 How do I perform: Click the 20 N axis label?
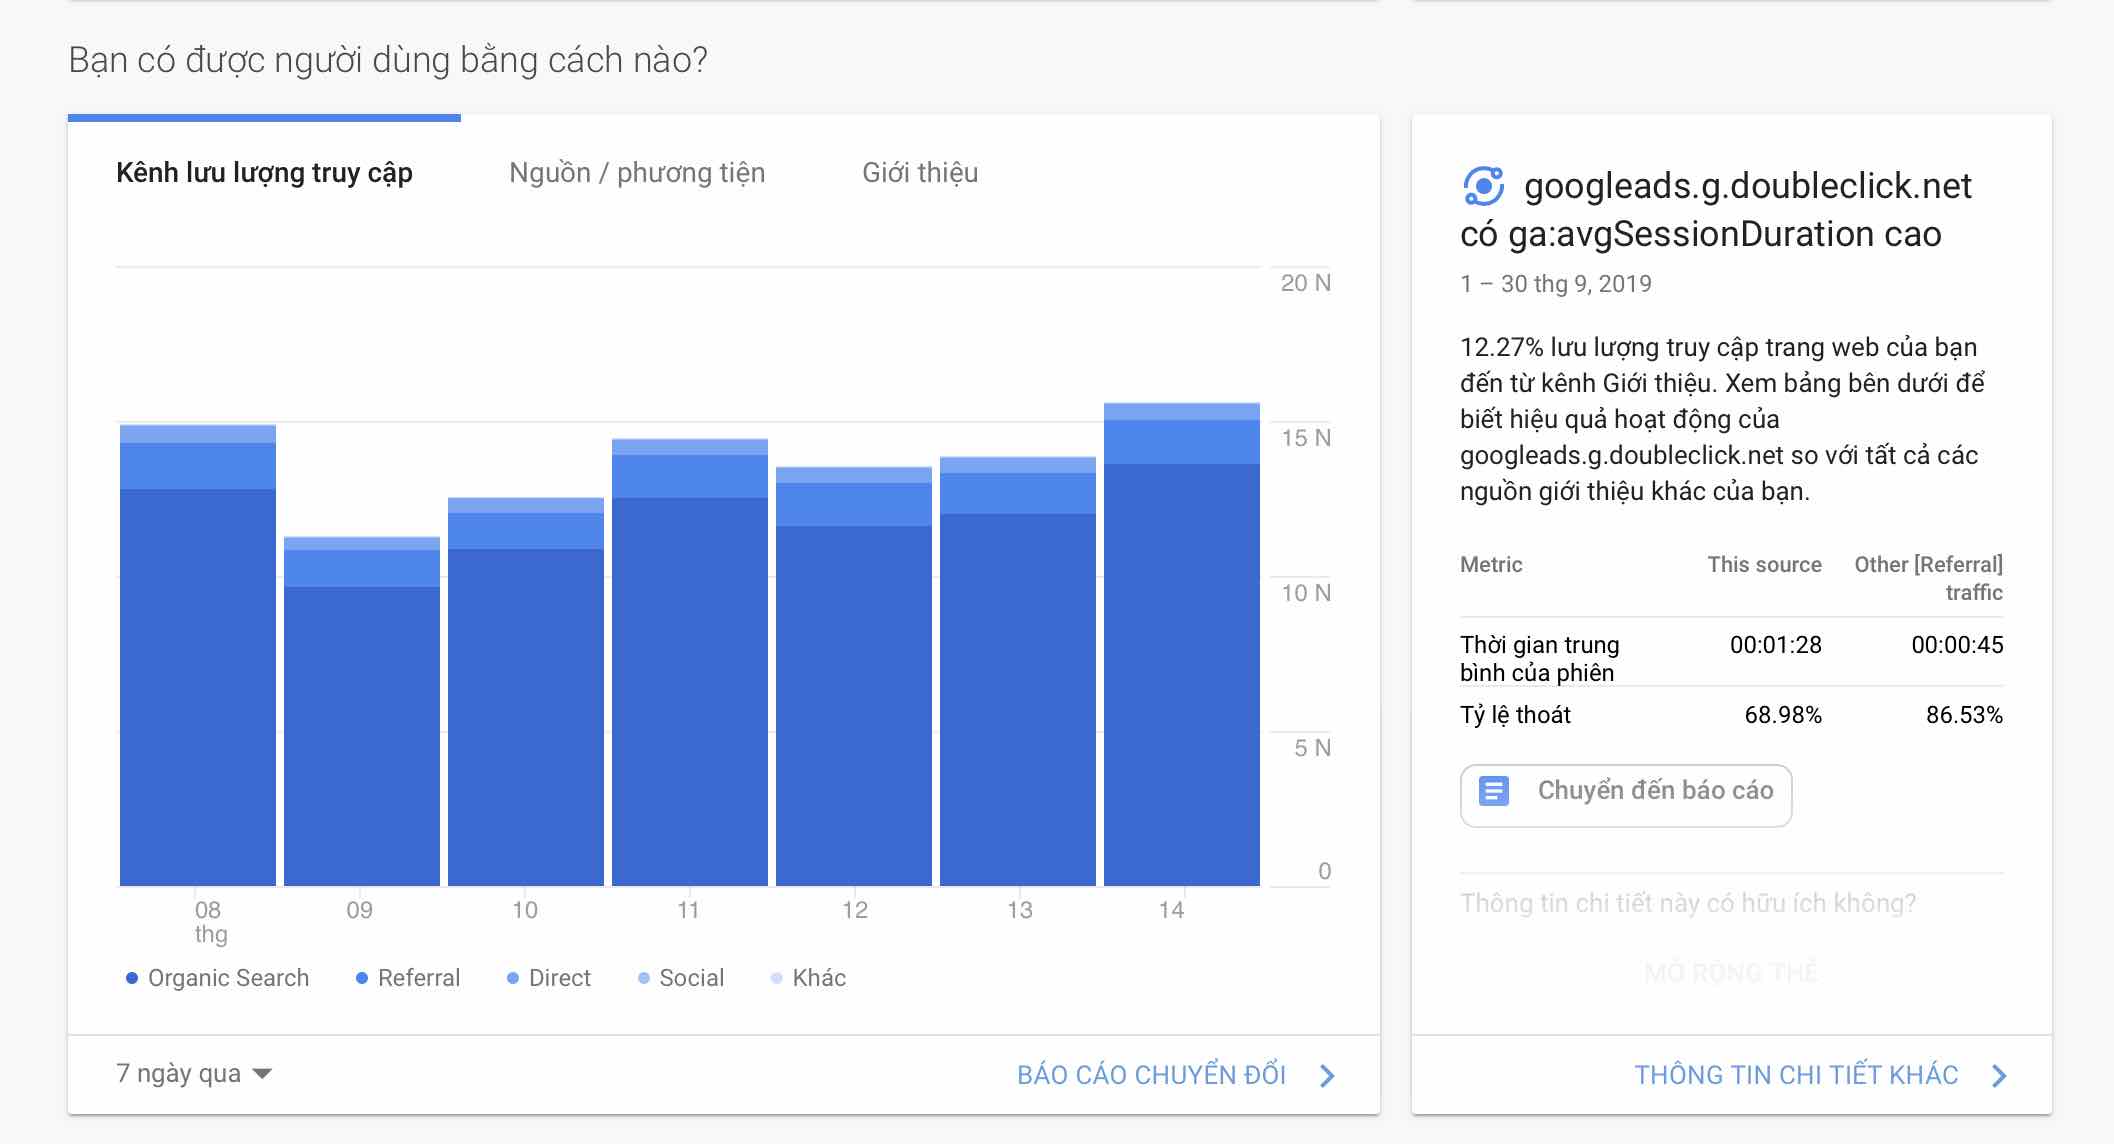1306,283
